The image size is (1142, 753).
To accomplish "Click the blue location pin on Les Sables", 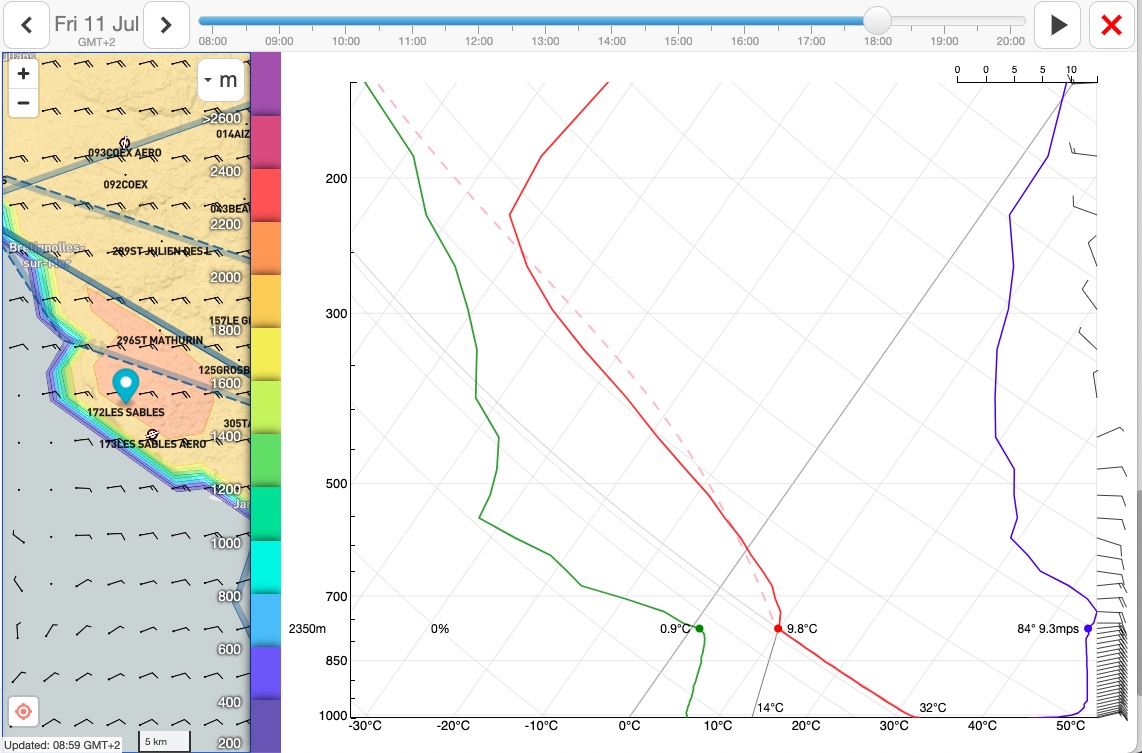I will (x=125, y=384).
